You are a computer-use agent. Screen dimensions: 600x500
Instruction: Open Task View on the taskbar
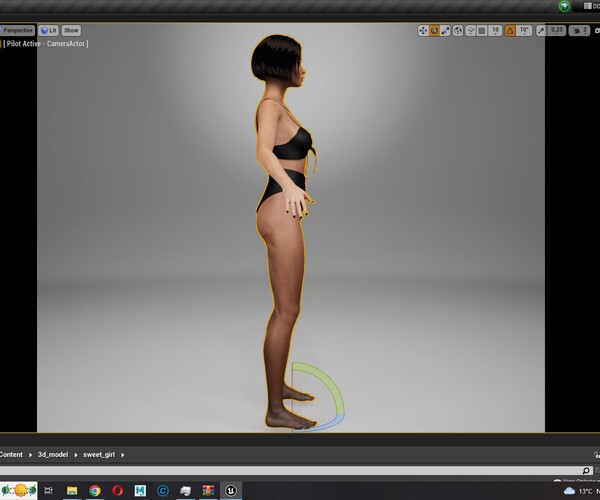coord(49,490)
